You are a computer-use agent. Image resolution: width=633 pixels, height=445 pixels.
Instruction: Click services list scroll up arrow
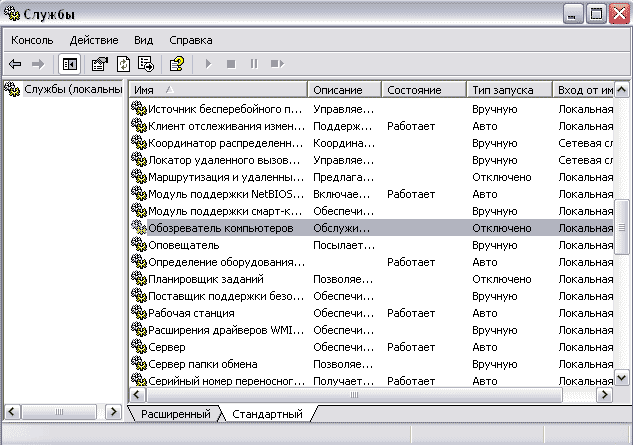point(622,89)
